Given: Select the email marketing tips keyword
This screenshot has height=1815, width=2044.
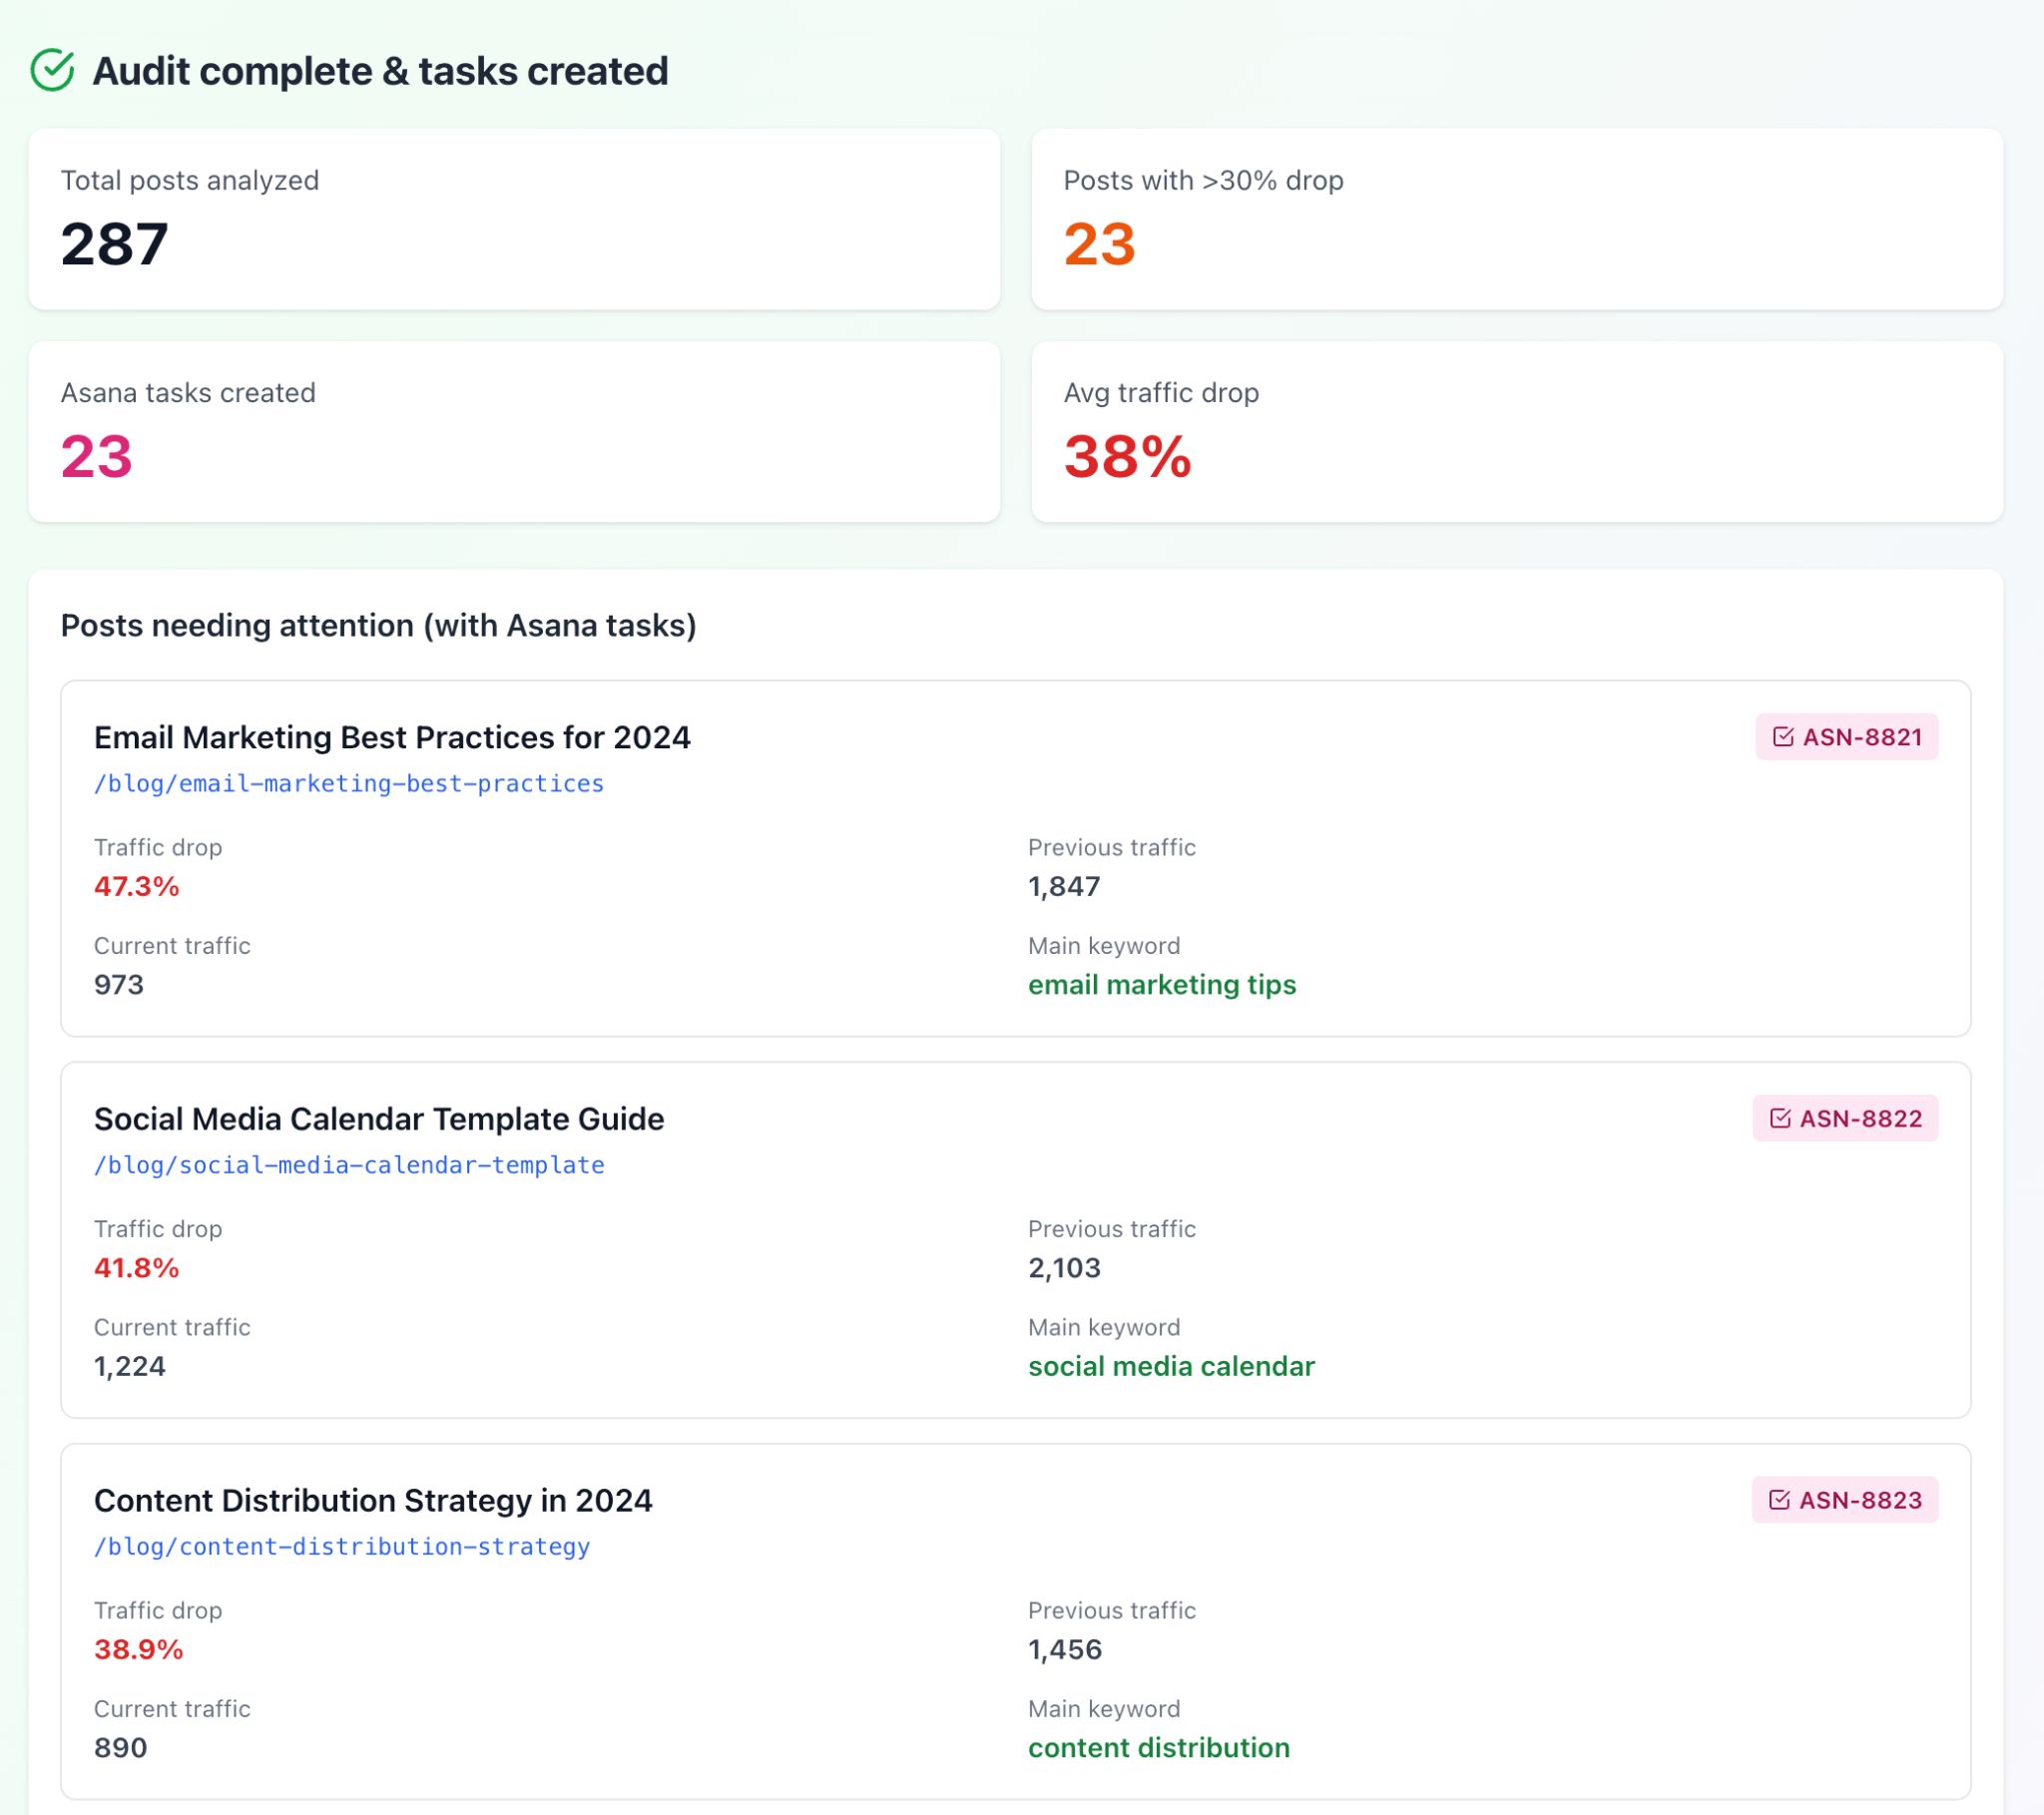Looking at the screenshot, I should (1163, 985).
